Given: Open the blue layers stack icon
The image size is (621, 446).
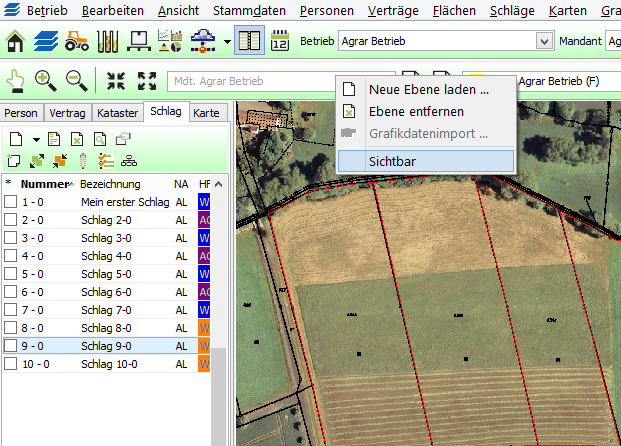Looking at the screenshot, I should (x=47, y=41).
